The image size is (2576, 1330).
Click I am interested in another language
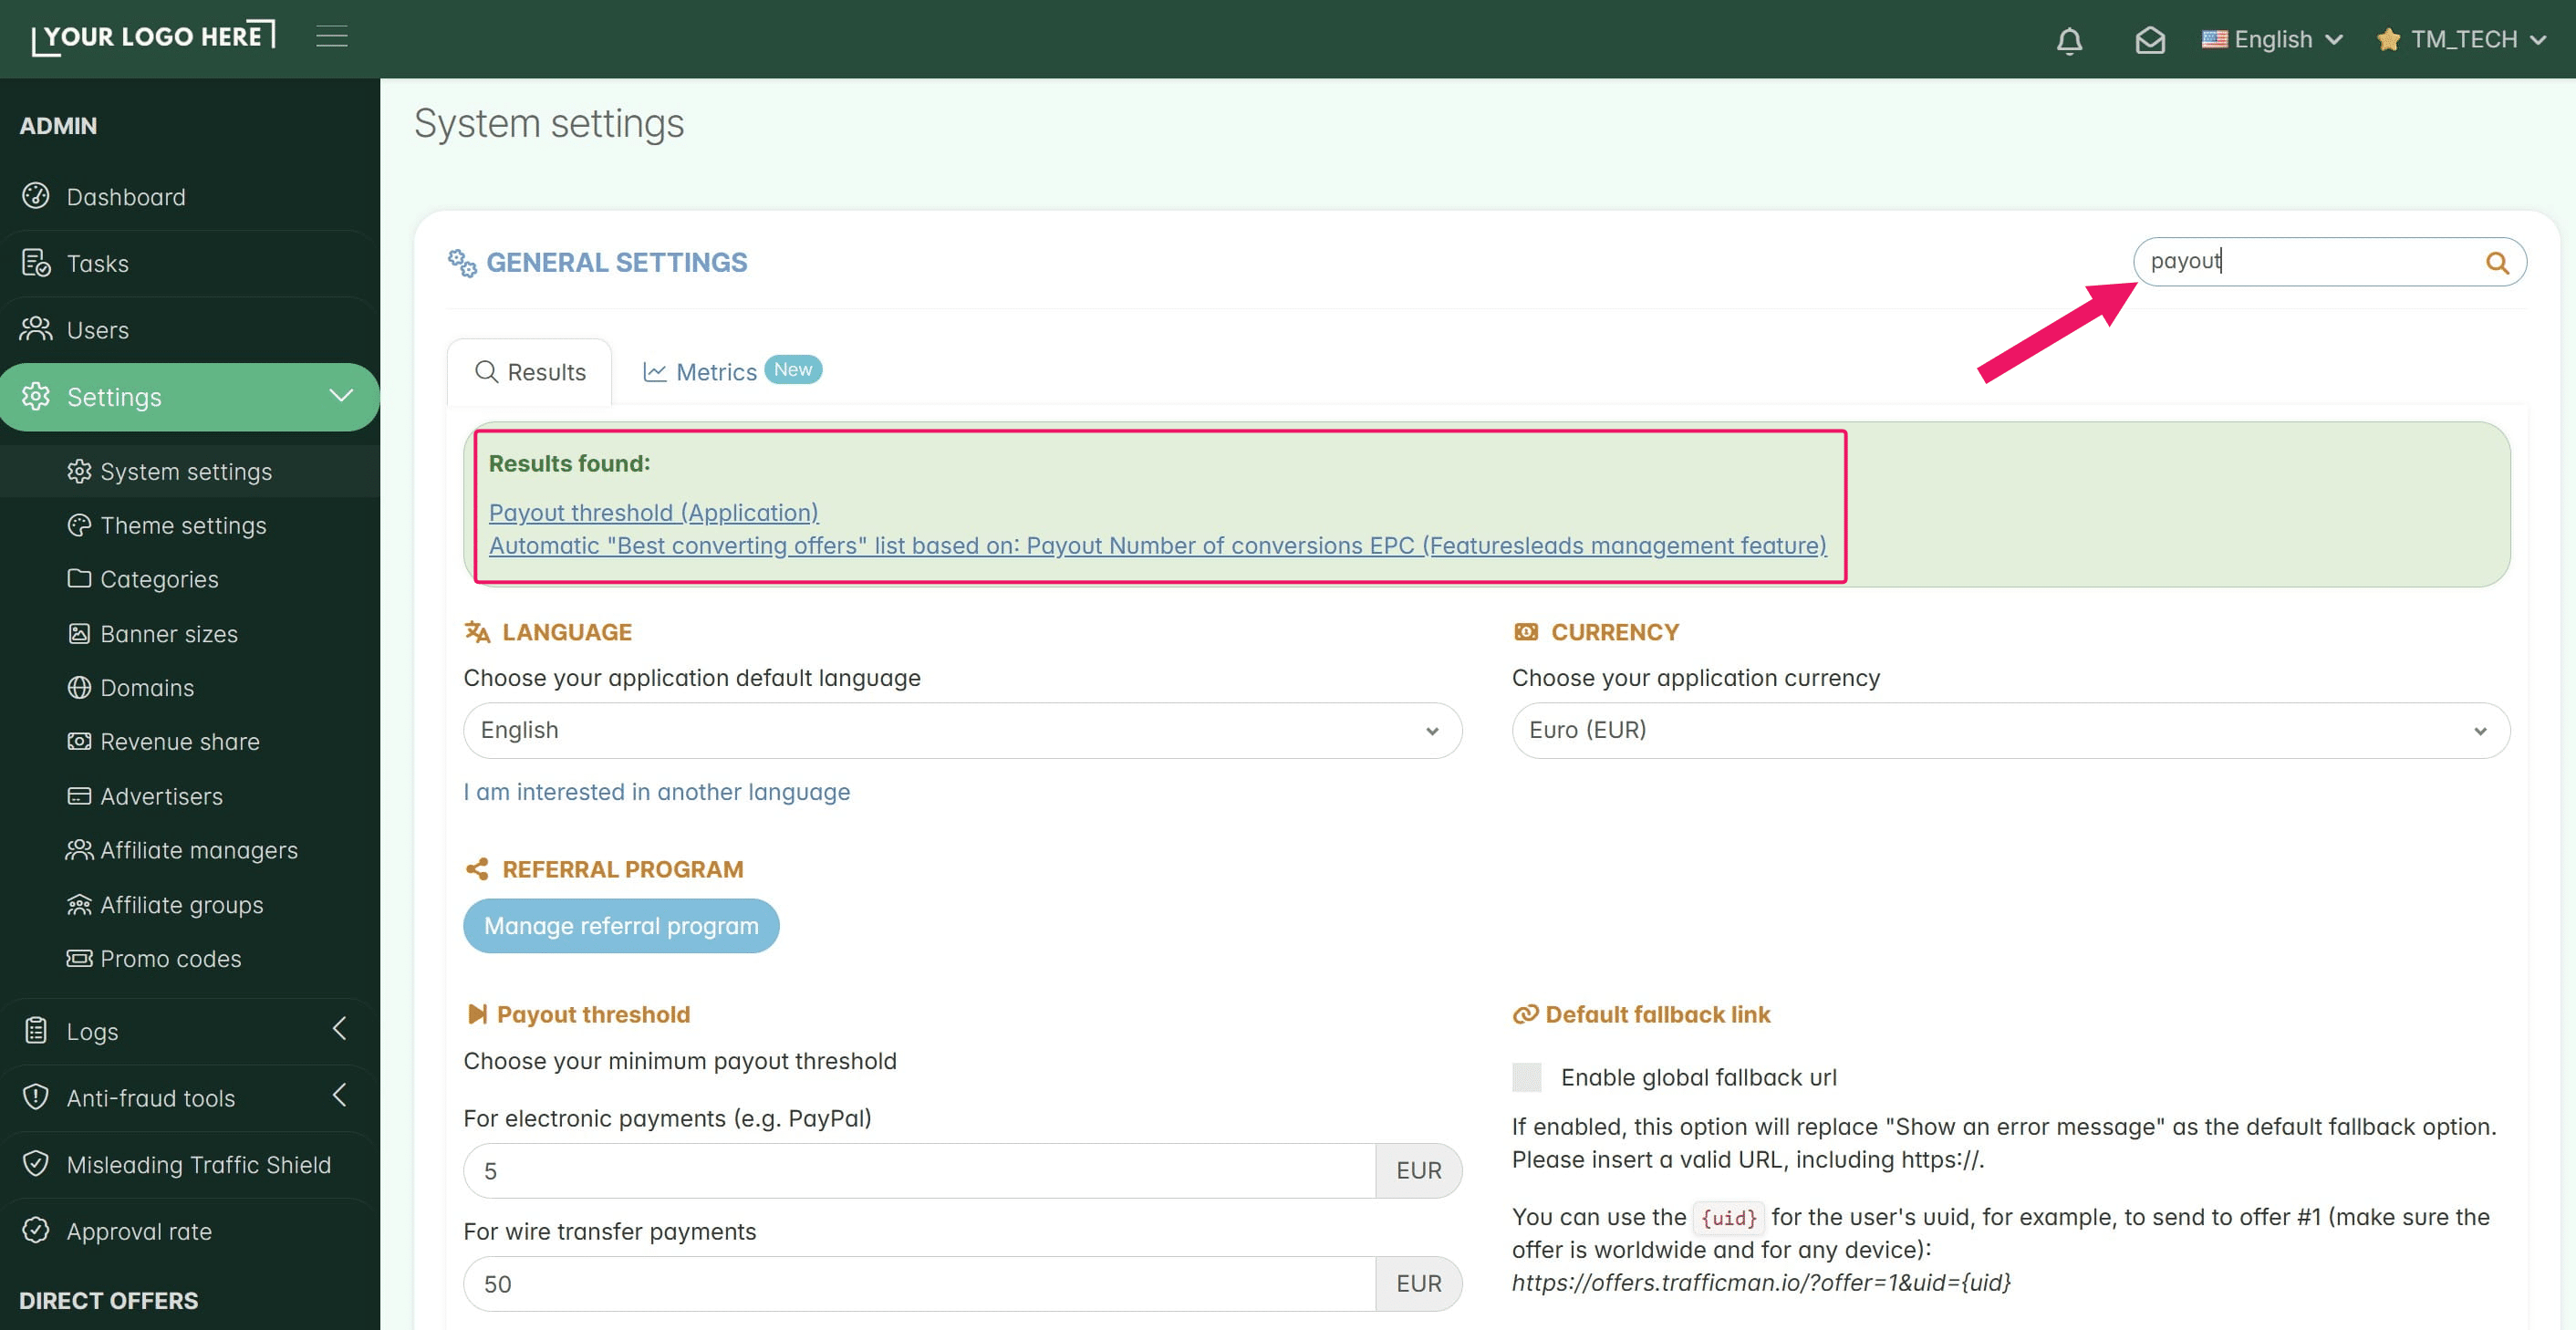coord(657,792)
